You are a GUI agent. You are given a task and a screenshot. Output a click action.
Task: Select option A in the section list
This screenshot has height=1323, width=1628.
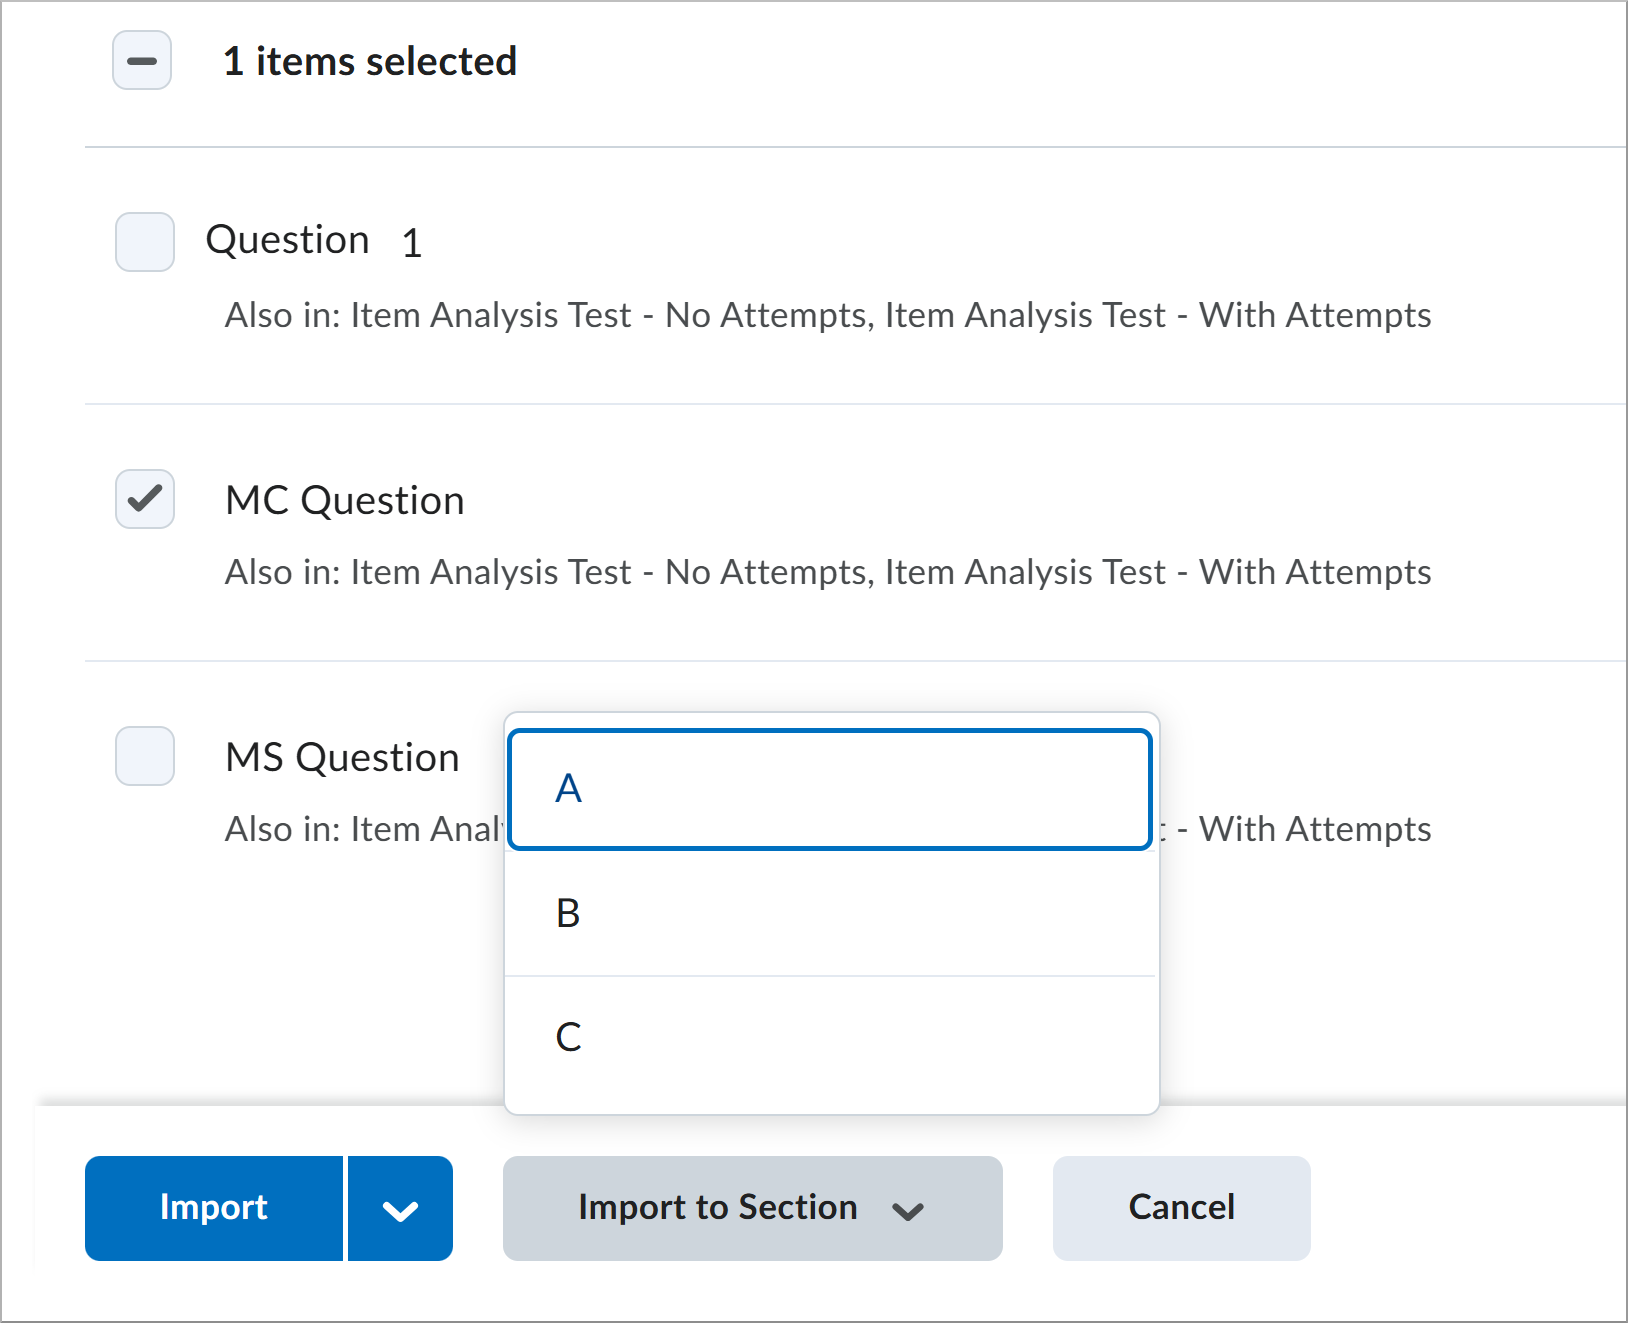coord(830,789)
